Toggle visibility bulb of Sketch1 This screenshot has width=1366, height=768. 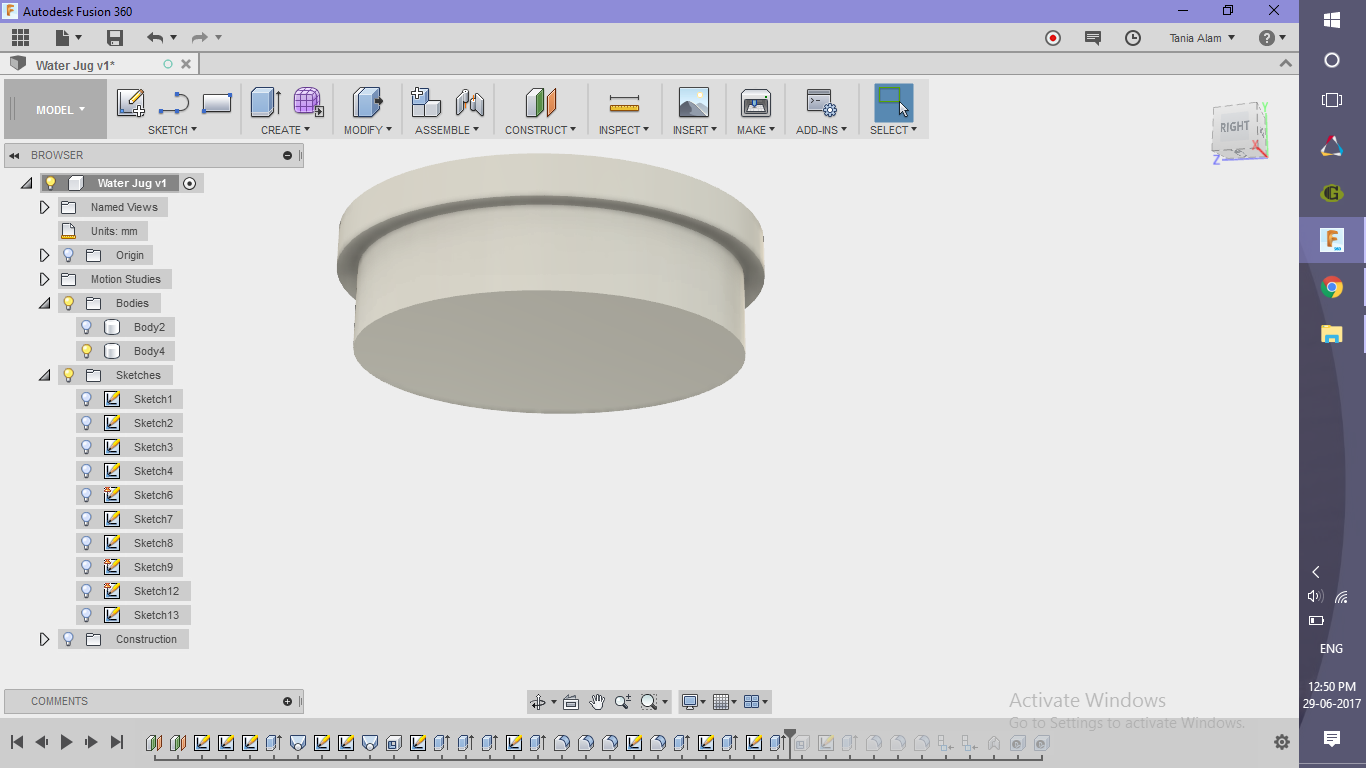click(x=86, y=399)
